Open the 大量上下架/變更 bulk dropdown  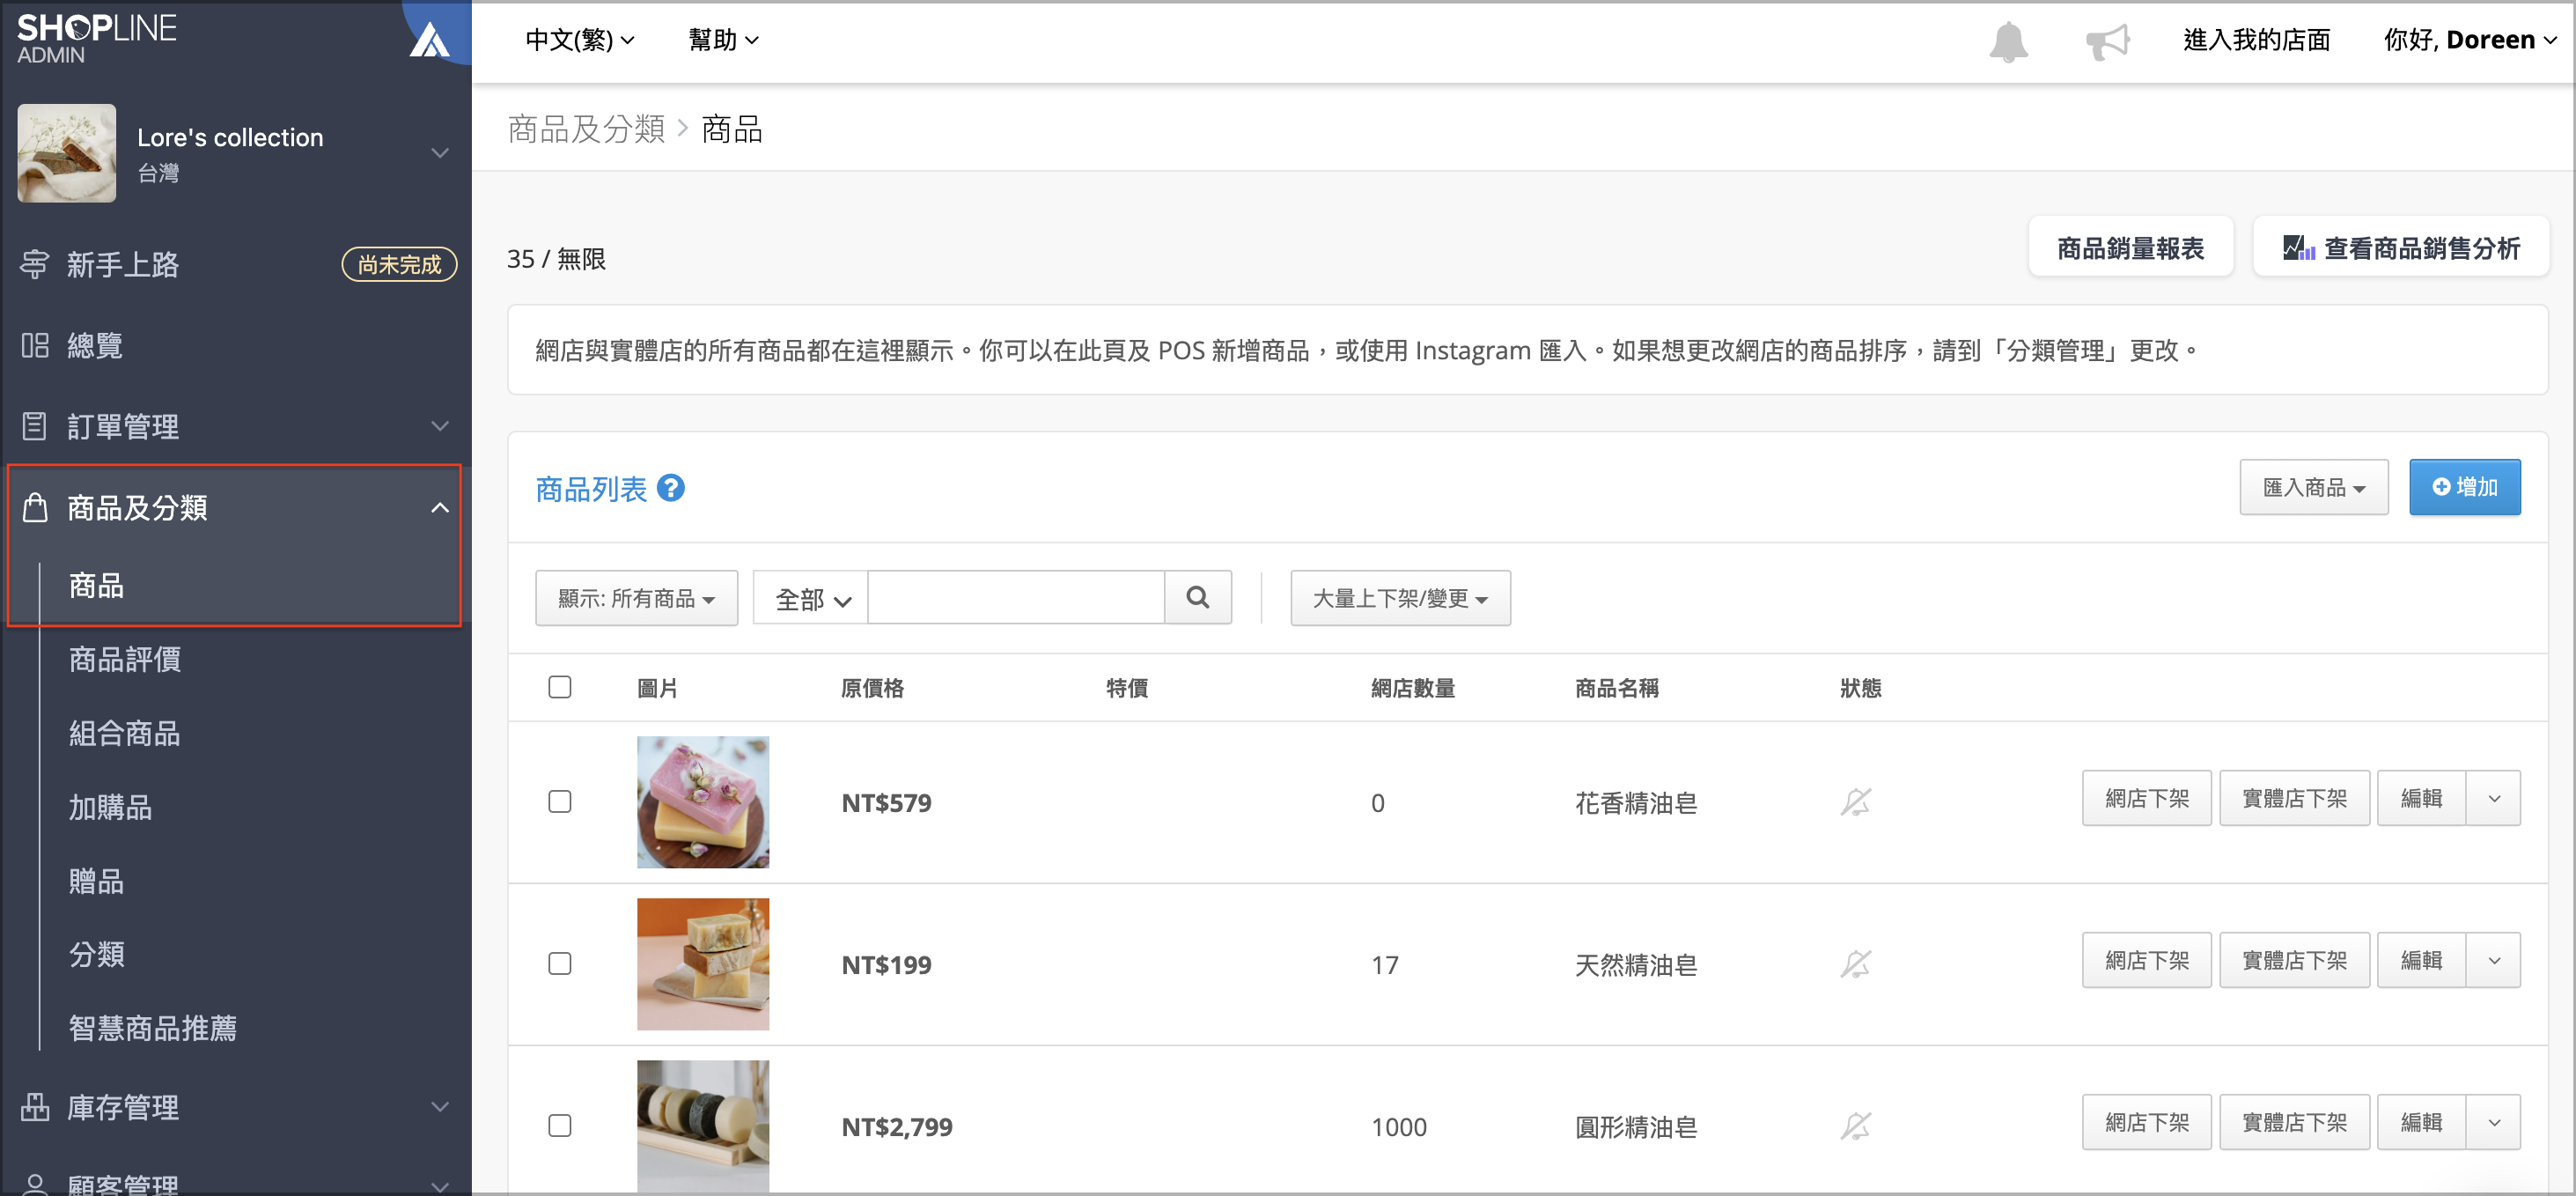(x=1400, y=598)
